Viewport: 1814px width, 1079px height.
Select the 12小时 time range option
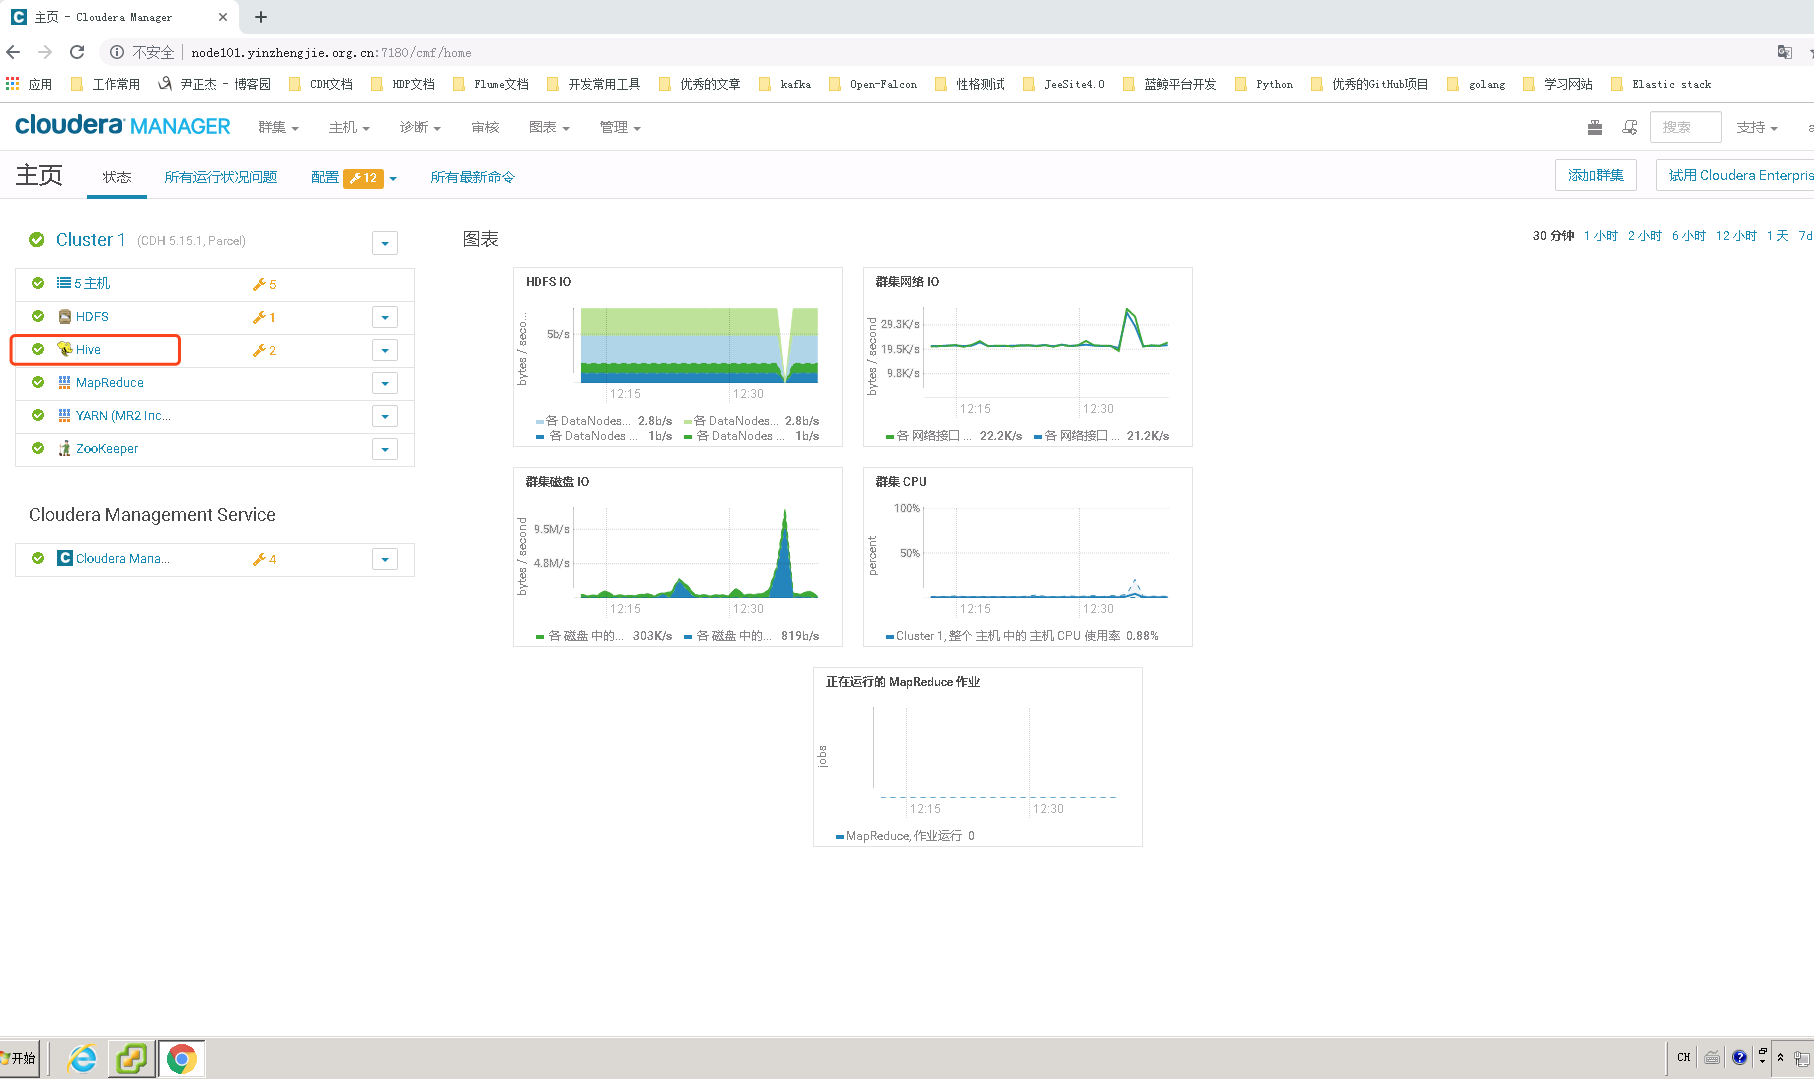(x=1736, y=235)
